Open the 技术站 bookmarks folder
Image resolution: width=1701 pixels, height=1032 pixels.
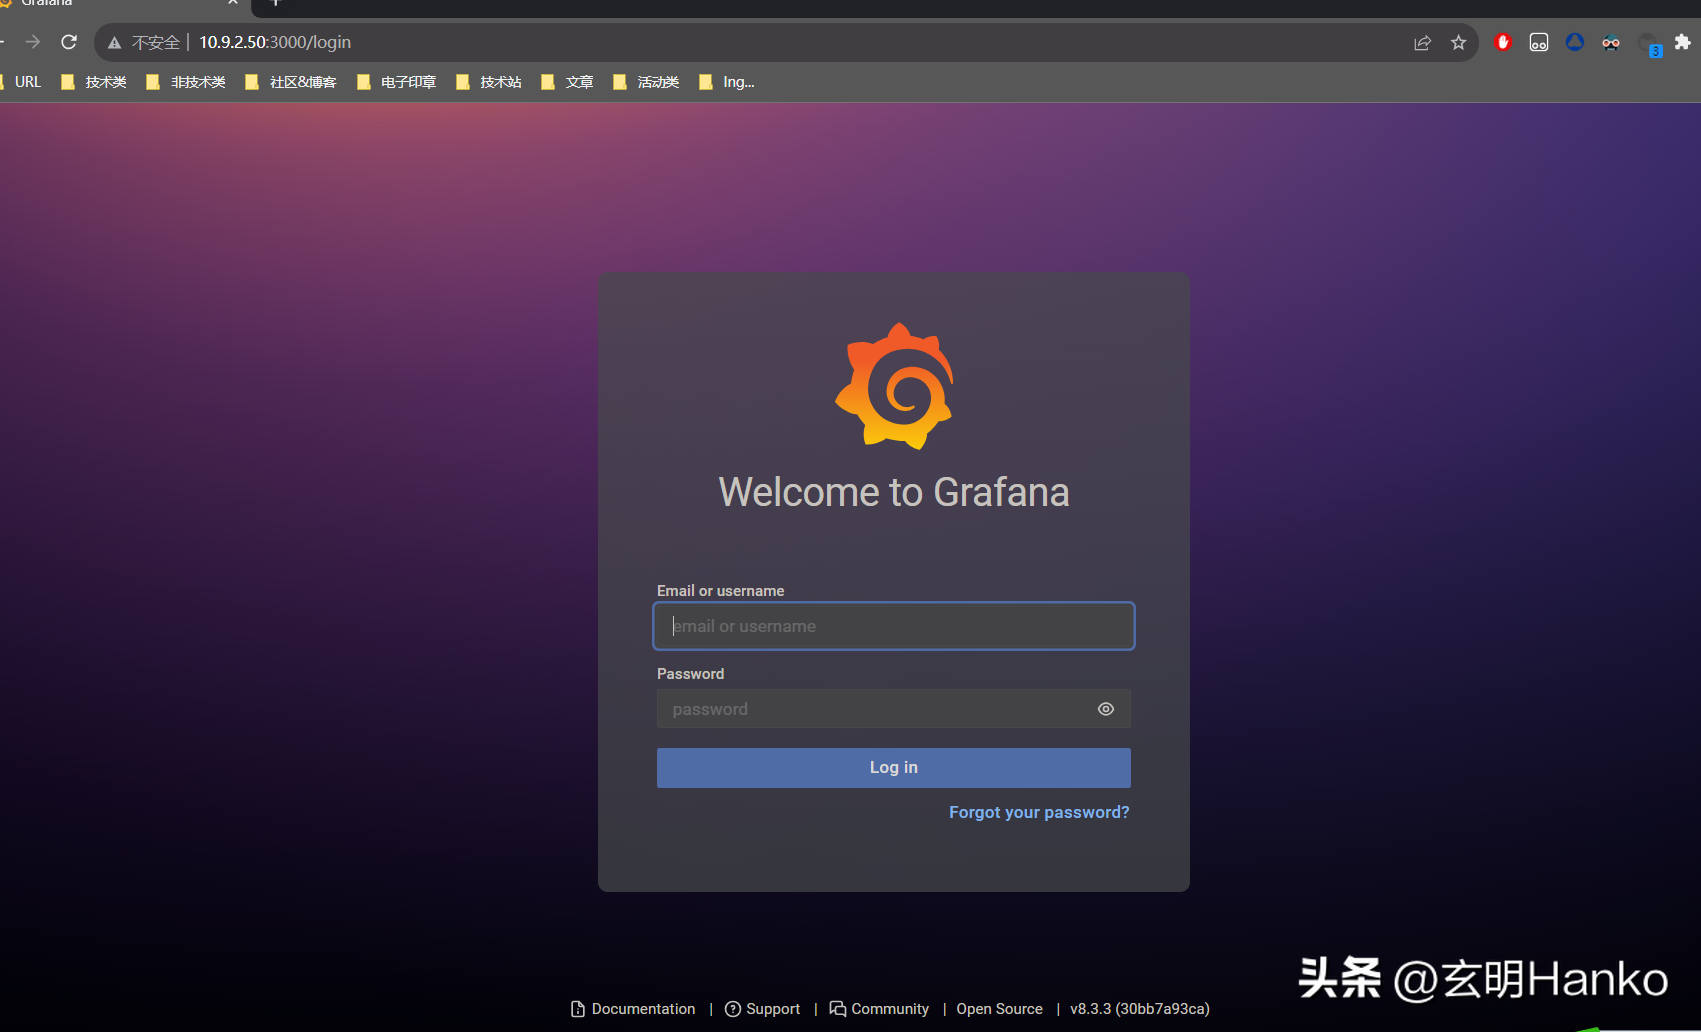pos(489,82)
